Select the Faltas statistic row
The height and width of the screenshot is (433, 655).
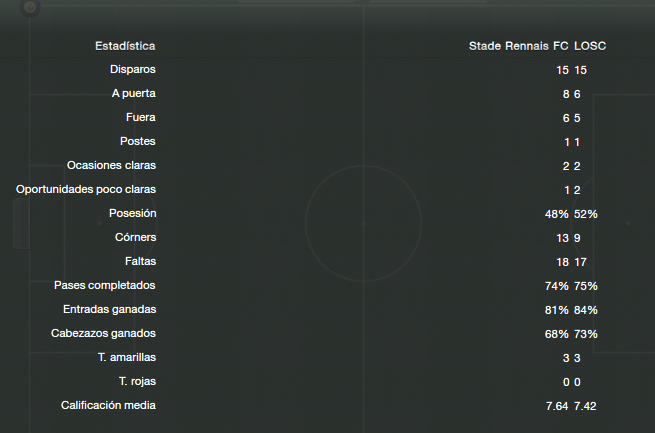328,262
